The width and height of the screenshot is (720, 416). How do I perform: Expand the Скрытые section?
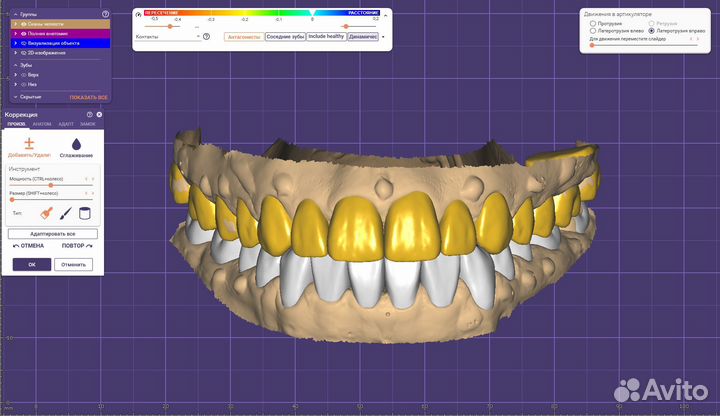pyautogui.click(x=15, y=97)
